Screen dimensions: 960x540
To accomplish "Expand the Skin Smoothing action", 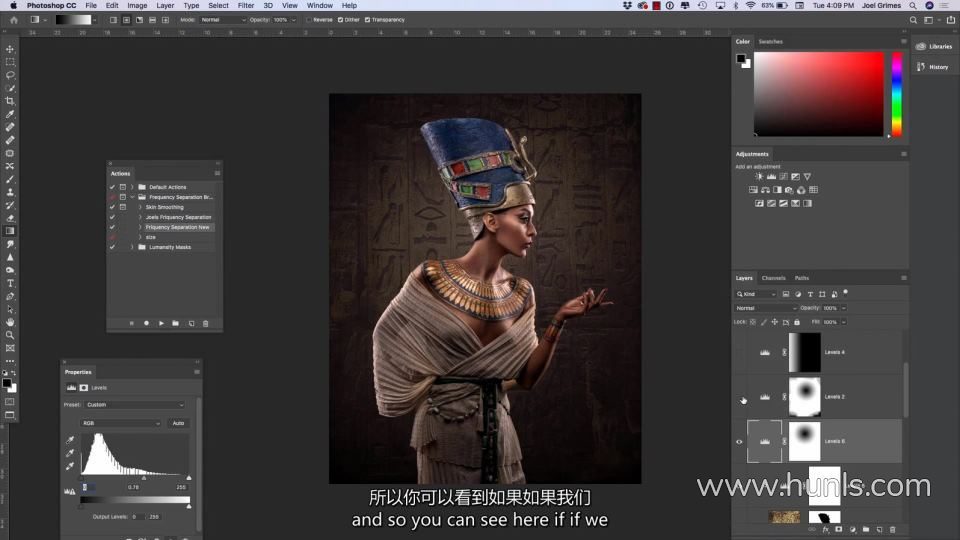I will (x=140, y=207).
